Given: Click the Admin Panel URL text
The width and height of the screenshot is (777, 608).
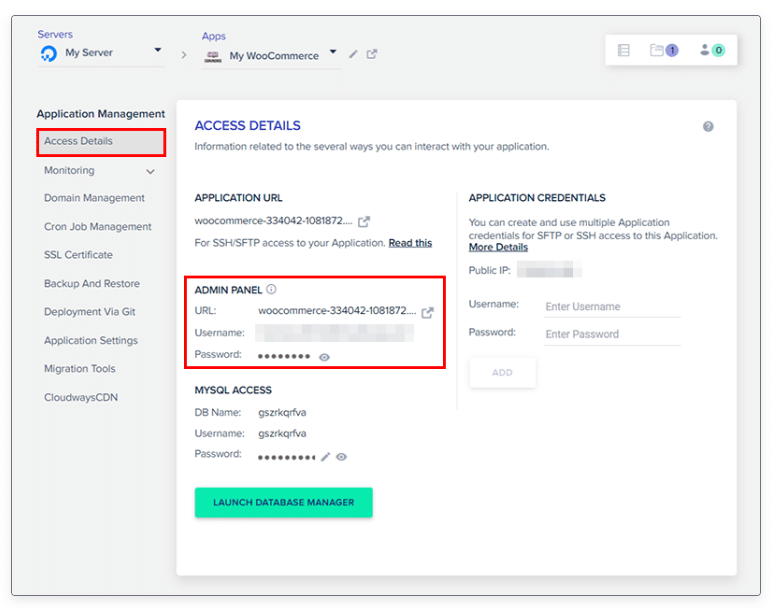Looking at the screenshot, I should click(337, 311).
